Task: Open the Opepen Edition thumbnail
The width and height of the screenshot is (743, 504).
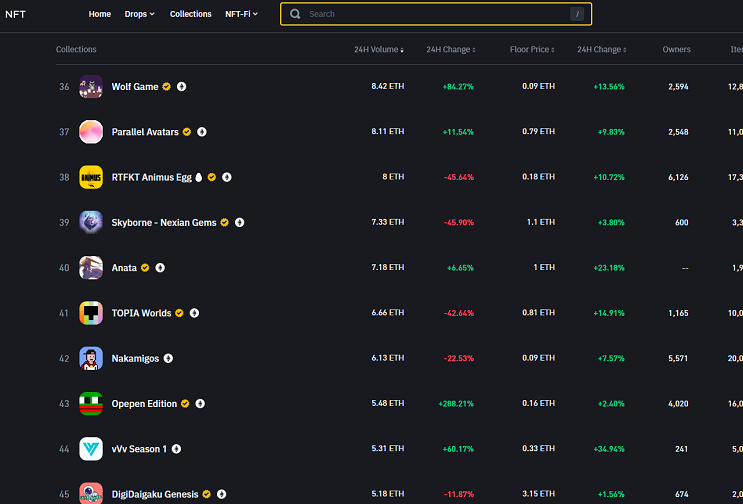Action: pos(91,404)
